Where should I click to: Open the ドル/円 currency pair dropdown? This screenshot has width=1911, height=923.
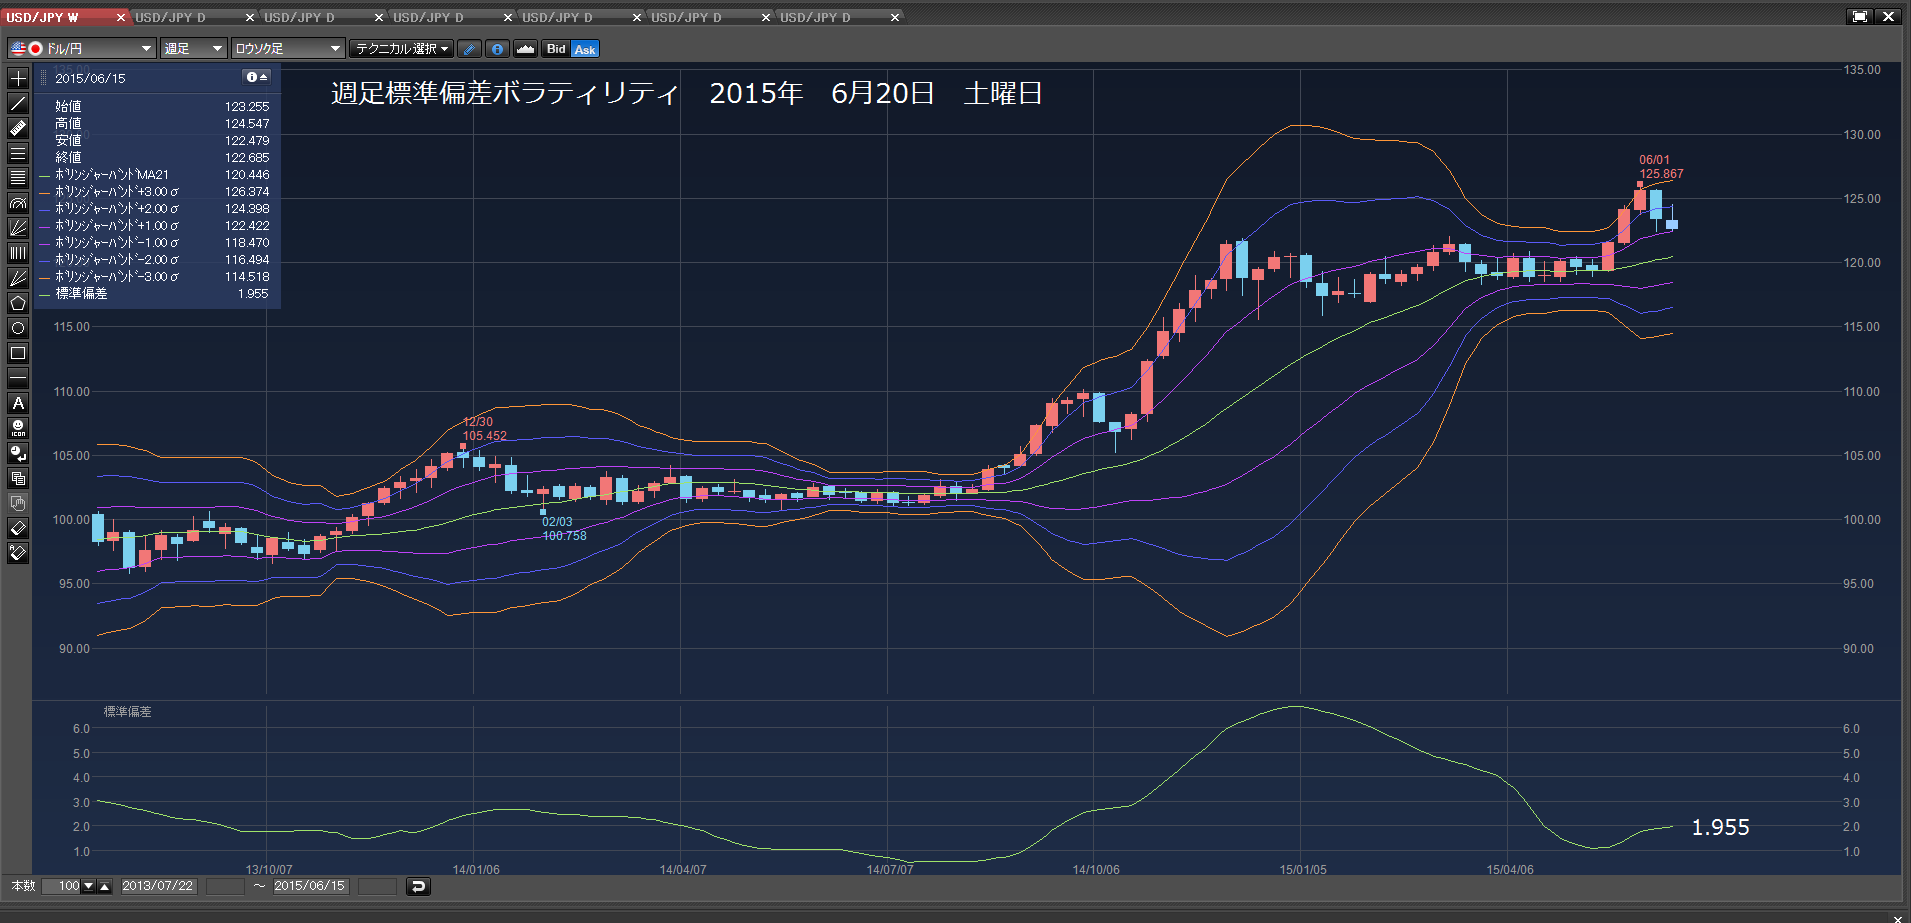pos(82,48)
